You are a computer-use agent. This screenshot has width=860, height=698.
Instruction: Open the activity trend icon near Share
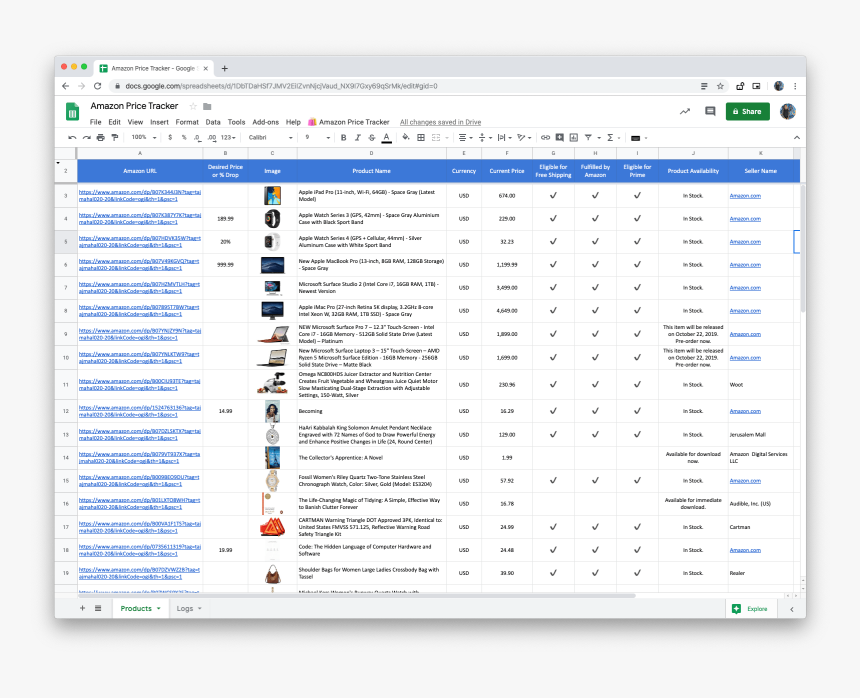tap(685, 111)
